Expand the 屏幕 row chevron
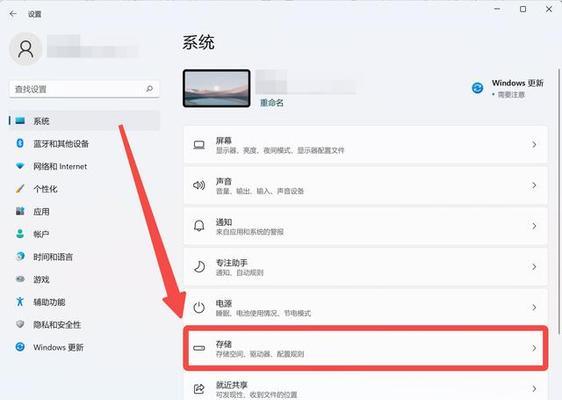Screen dimensions: 562x400 pos(534,145)
